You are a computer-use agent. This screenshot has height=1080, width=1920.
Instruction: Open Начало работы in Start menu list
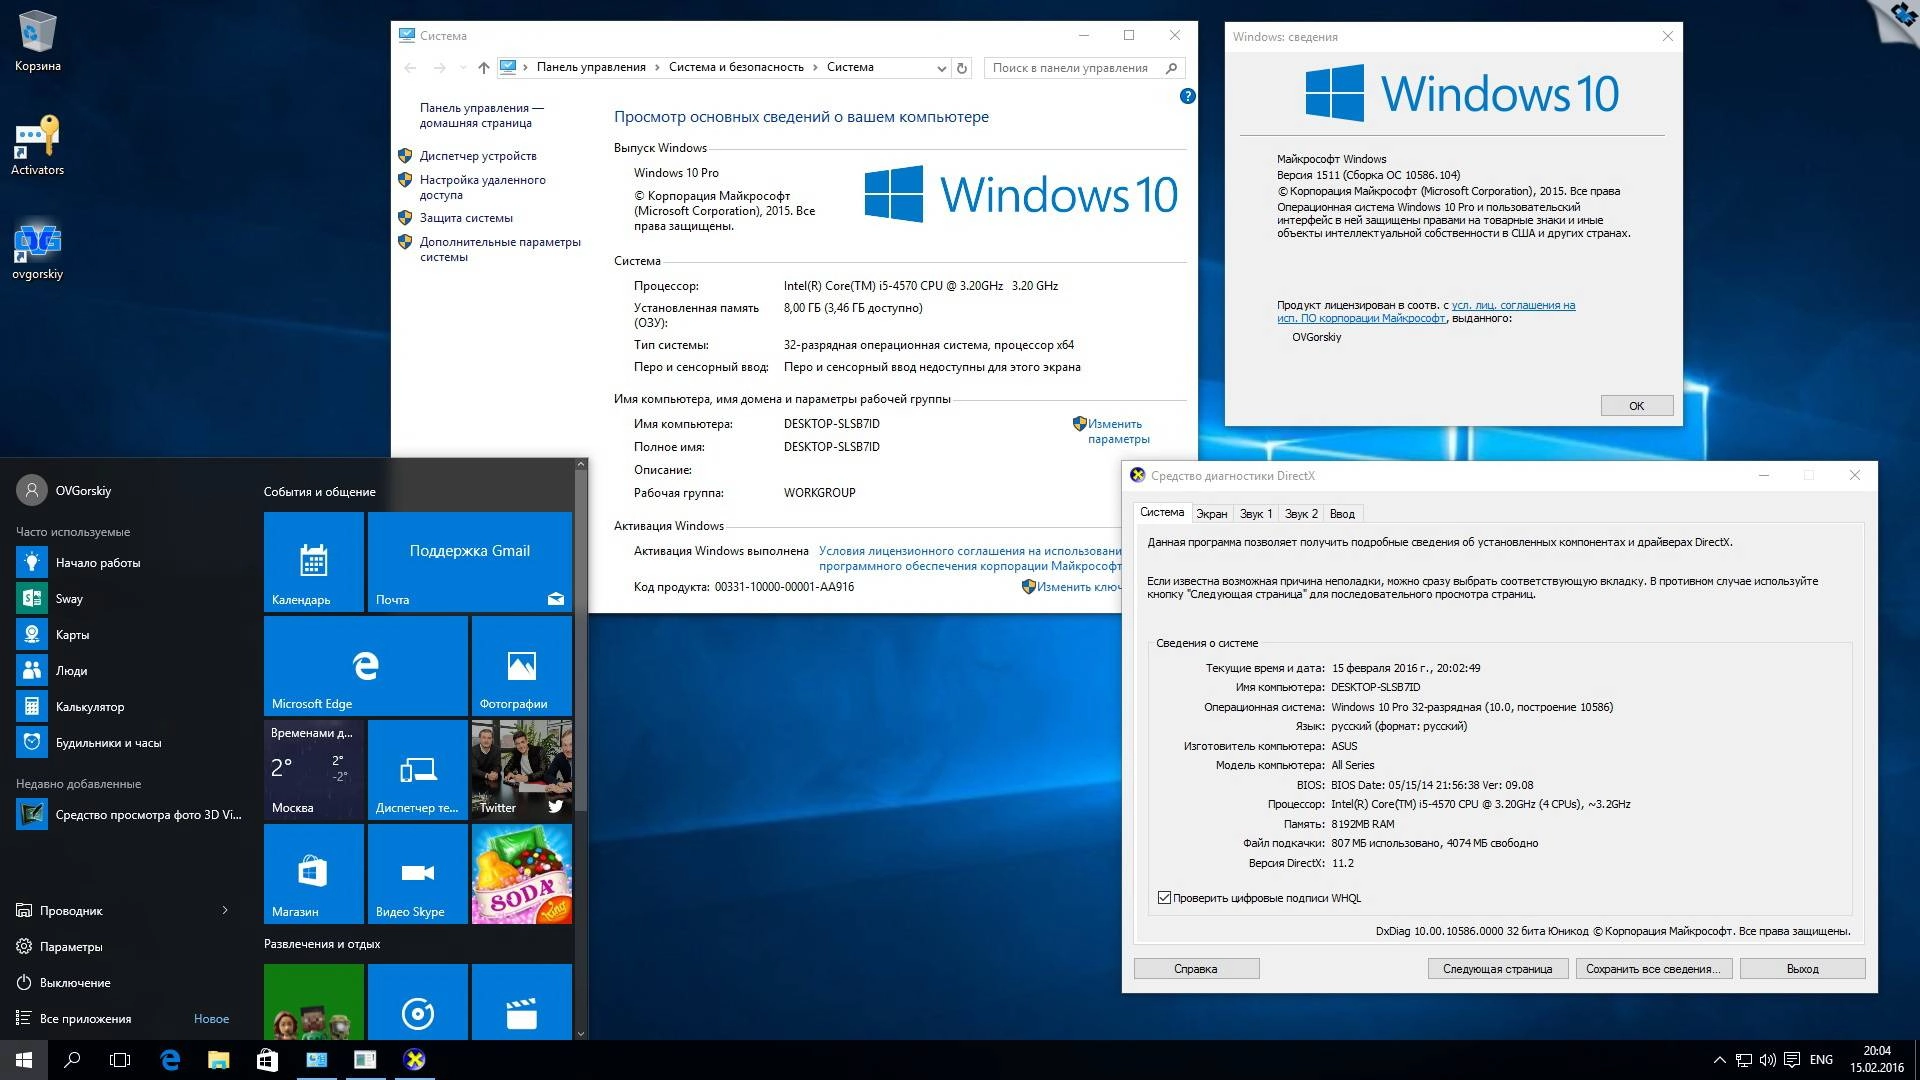[x=128, y=563]
